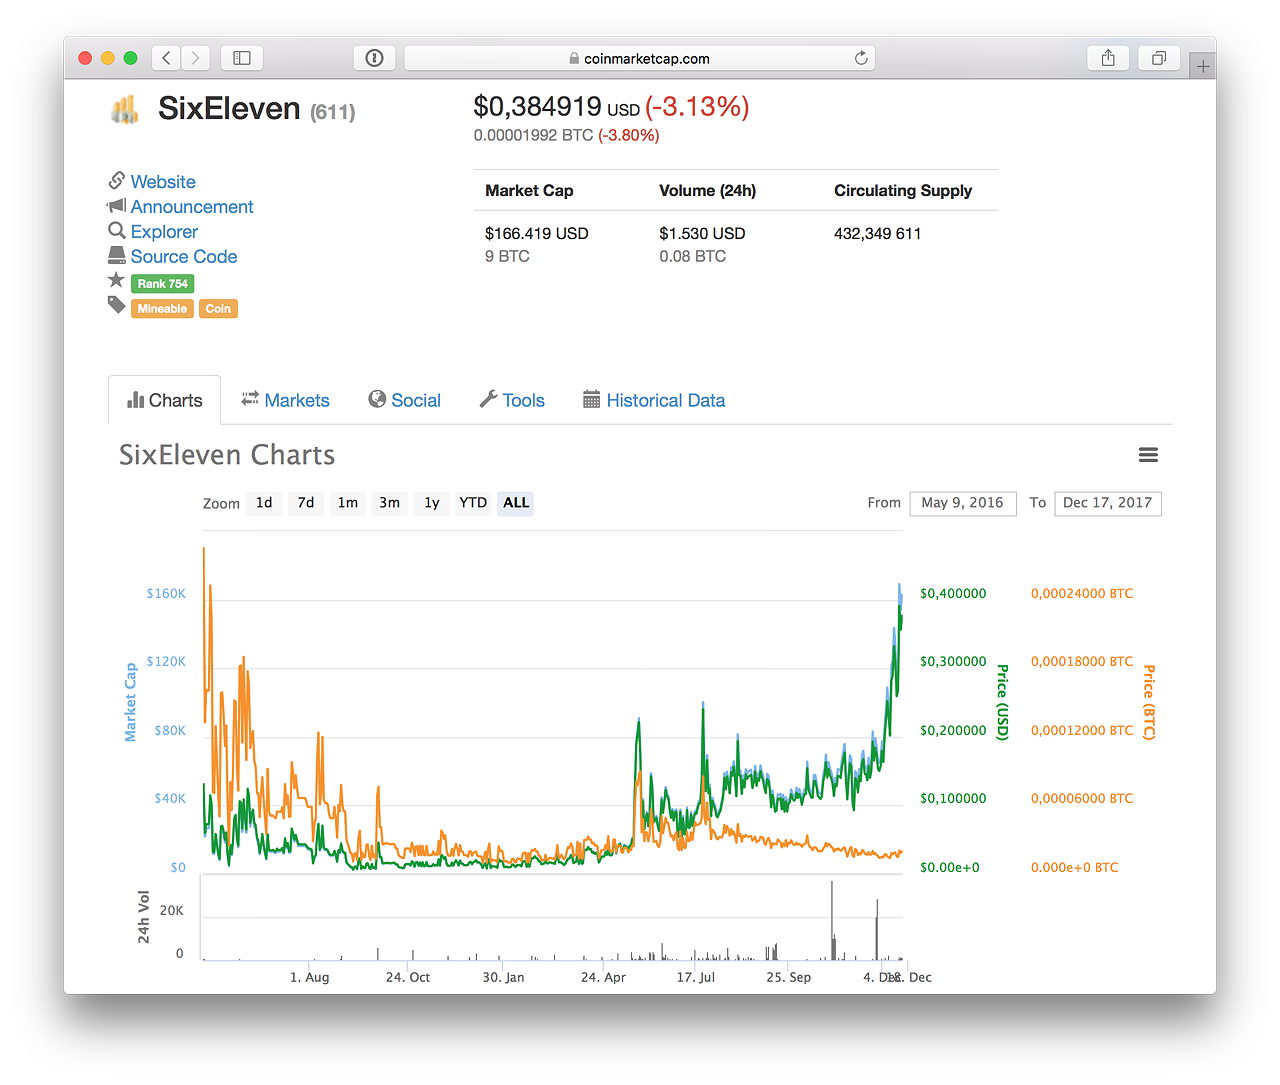Show all tabs overview in Safari
The image size is (1280, 1085).
coord(1159,58)
